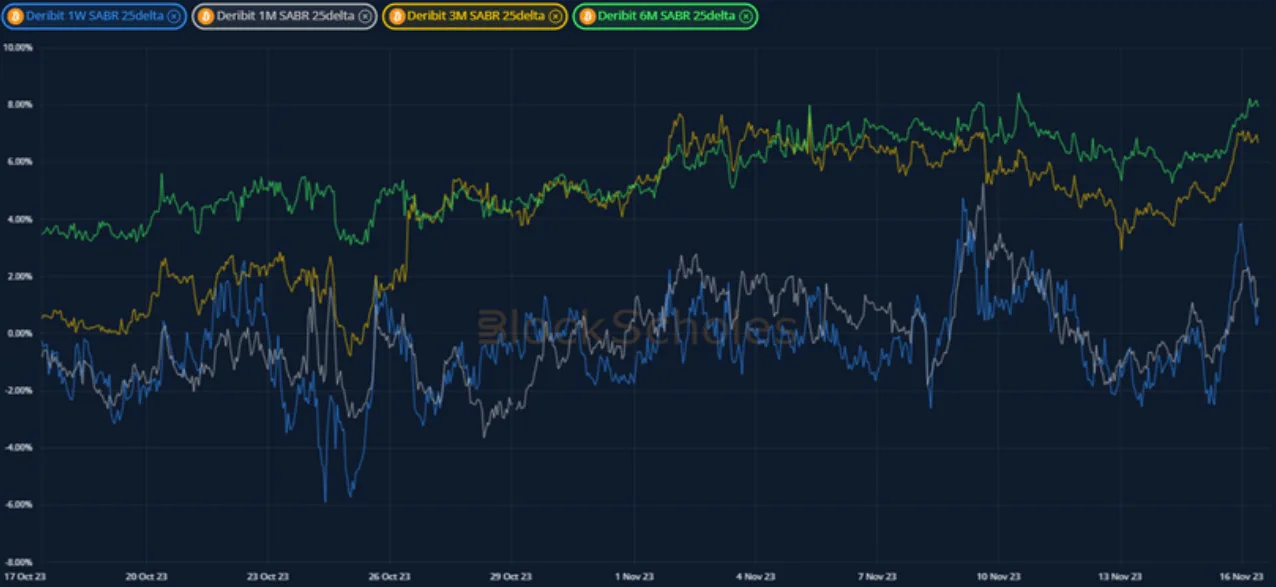Select the Deribit 1W SABR 25delta label
The height and width of the screenshot is (587, 1276).
point(95,16)
